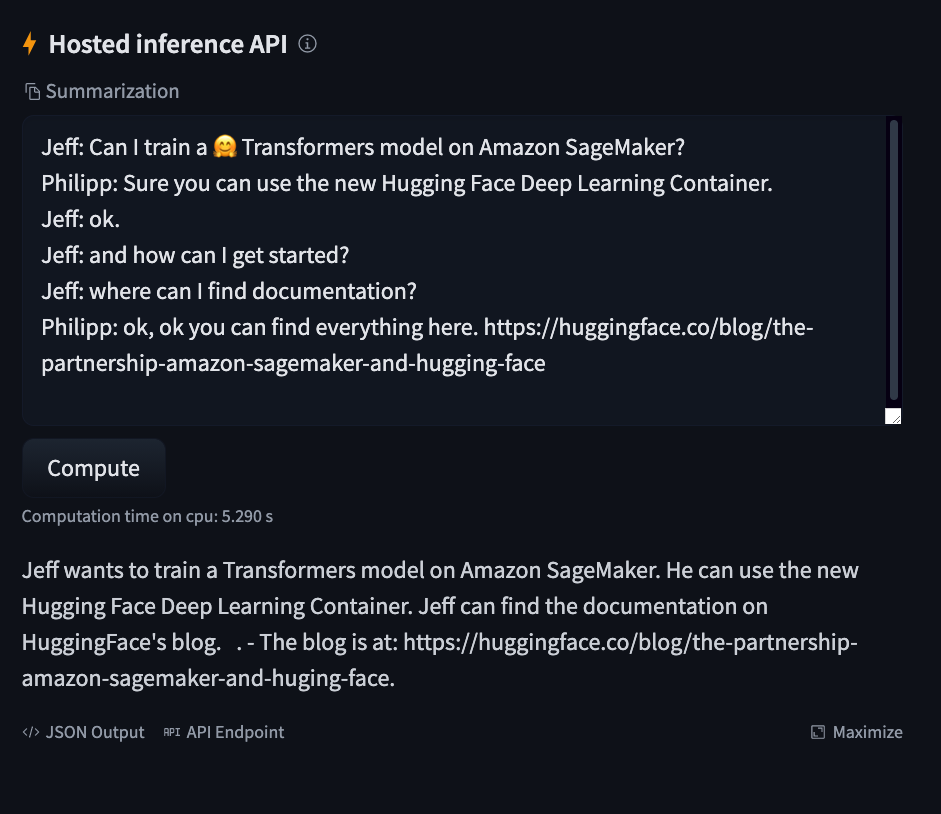
Task: Click the blog URL in the summary output
Action: tap(630, 642)
